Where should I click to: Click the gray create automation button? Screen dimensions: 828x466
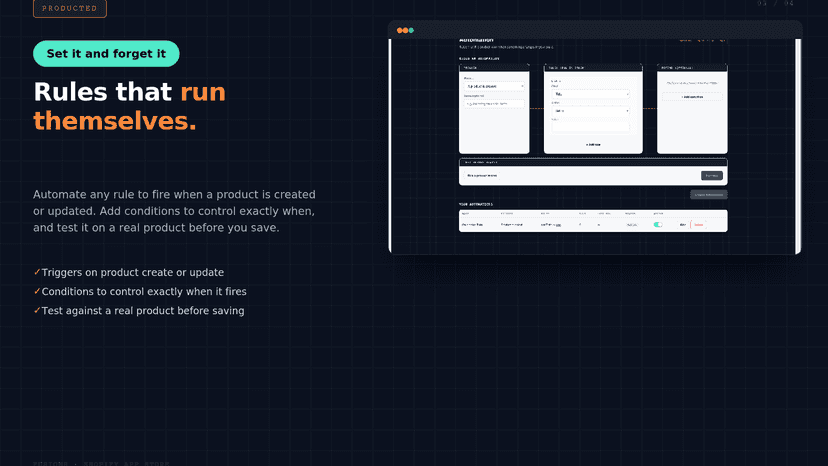click(x=709, y=194)
